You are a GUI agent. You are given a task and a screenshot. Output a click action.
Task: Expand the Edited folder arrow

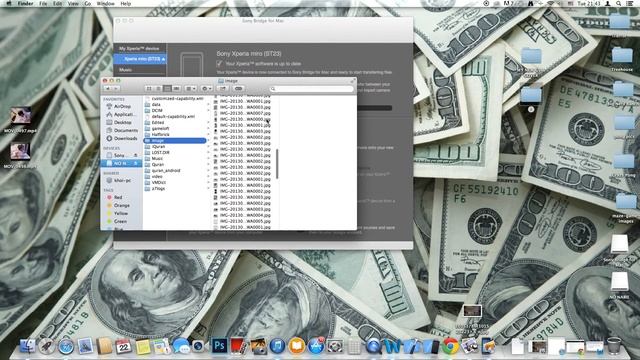click(x=208, y=122)
